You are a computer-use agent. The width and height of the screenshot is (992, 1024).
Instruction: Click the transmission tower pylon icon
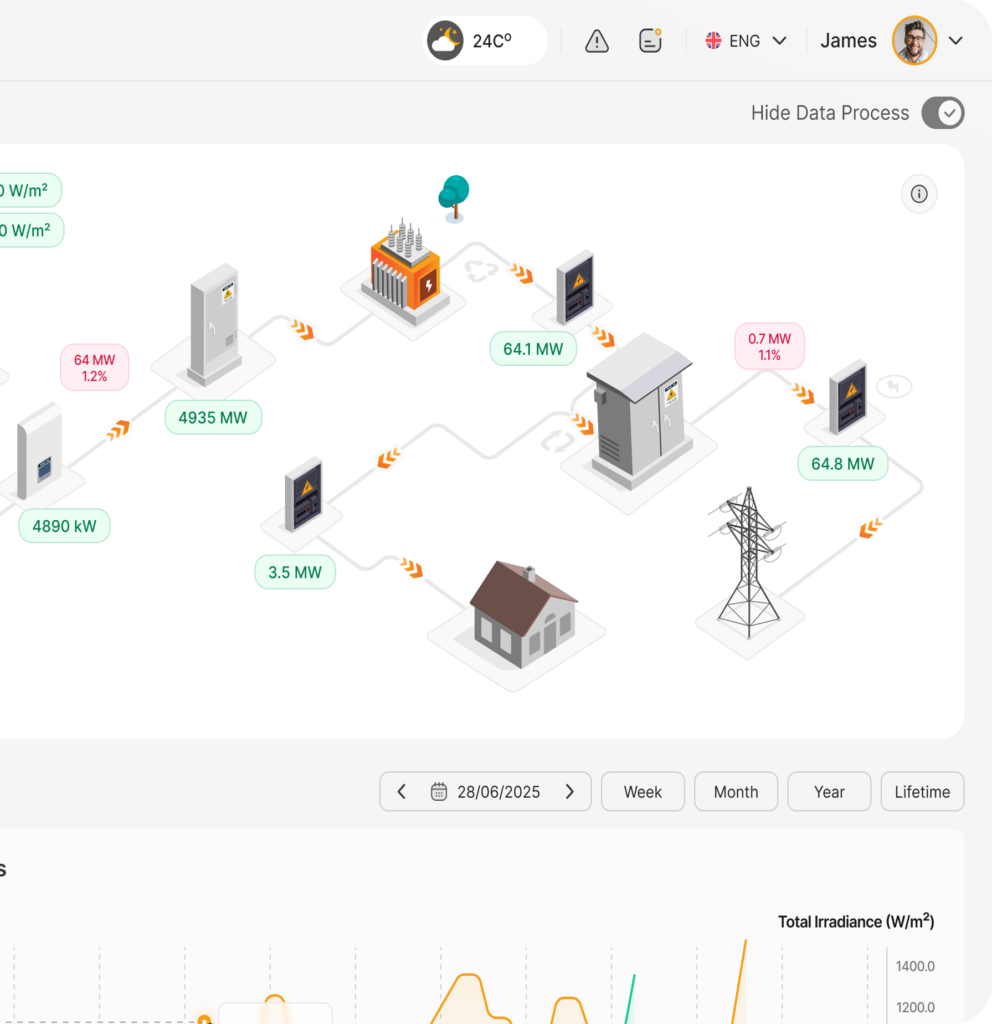pos(747,565)
